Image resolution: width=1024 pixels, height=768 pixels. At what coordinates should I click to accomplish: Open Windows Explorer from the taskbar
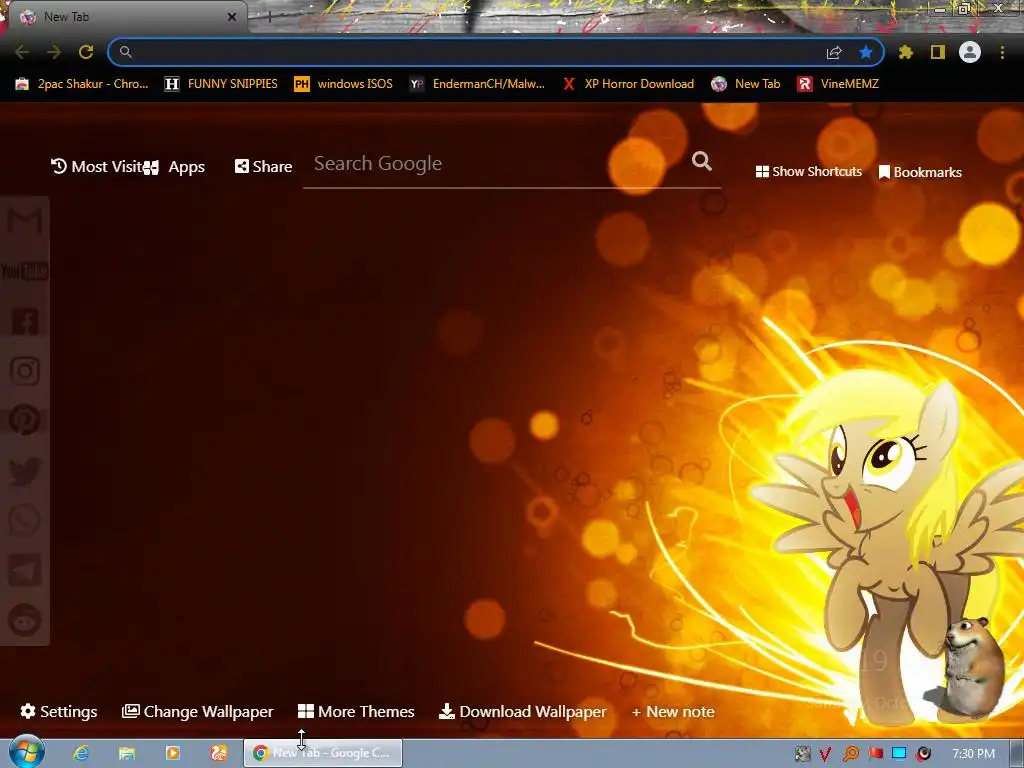coord(127,754)
